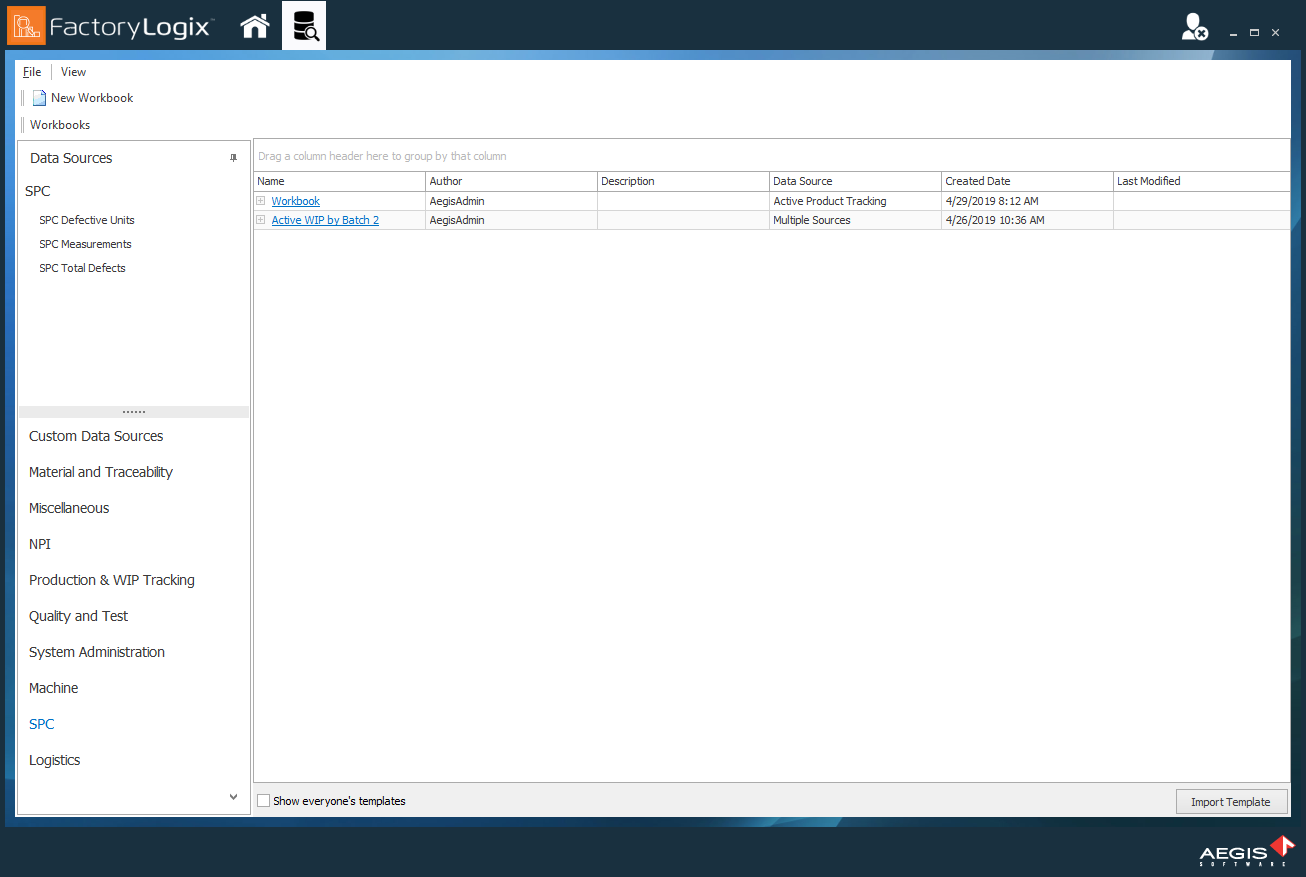Open the File menu

31,71
